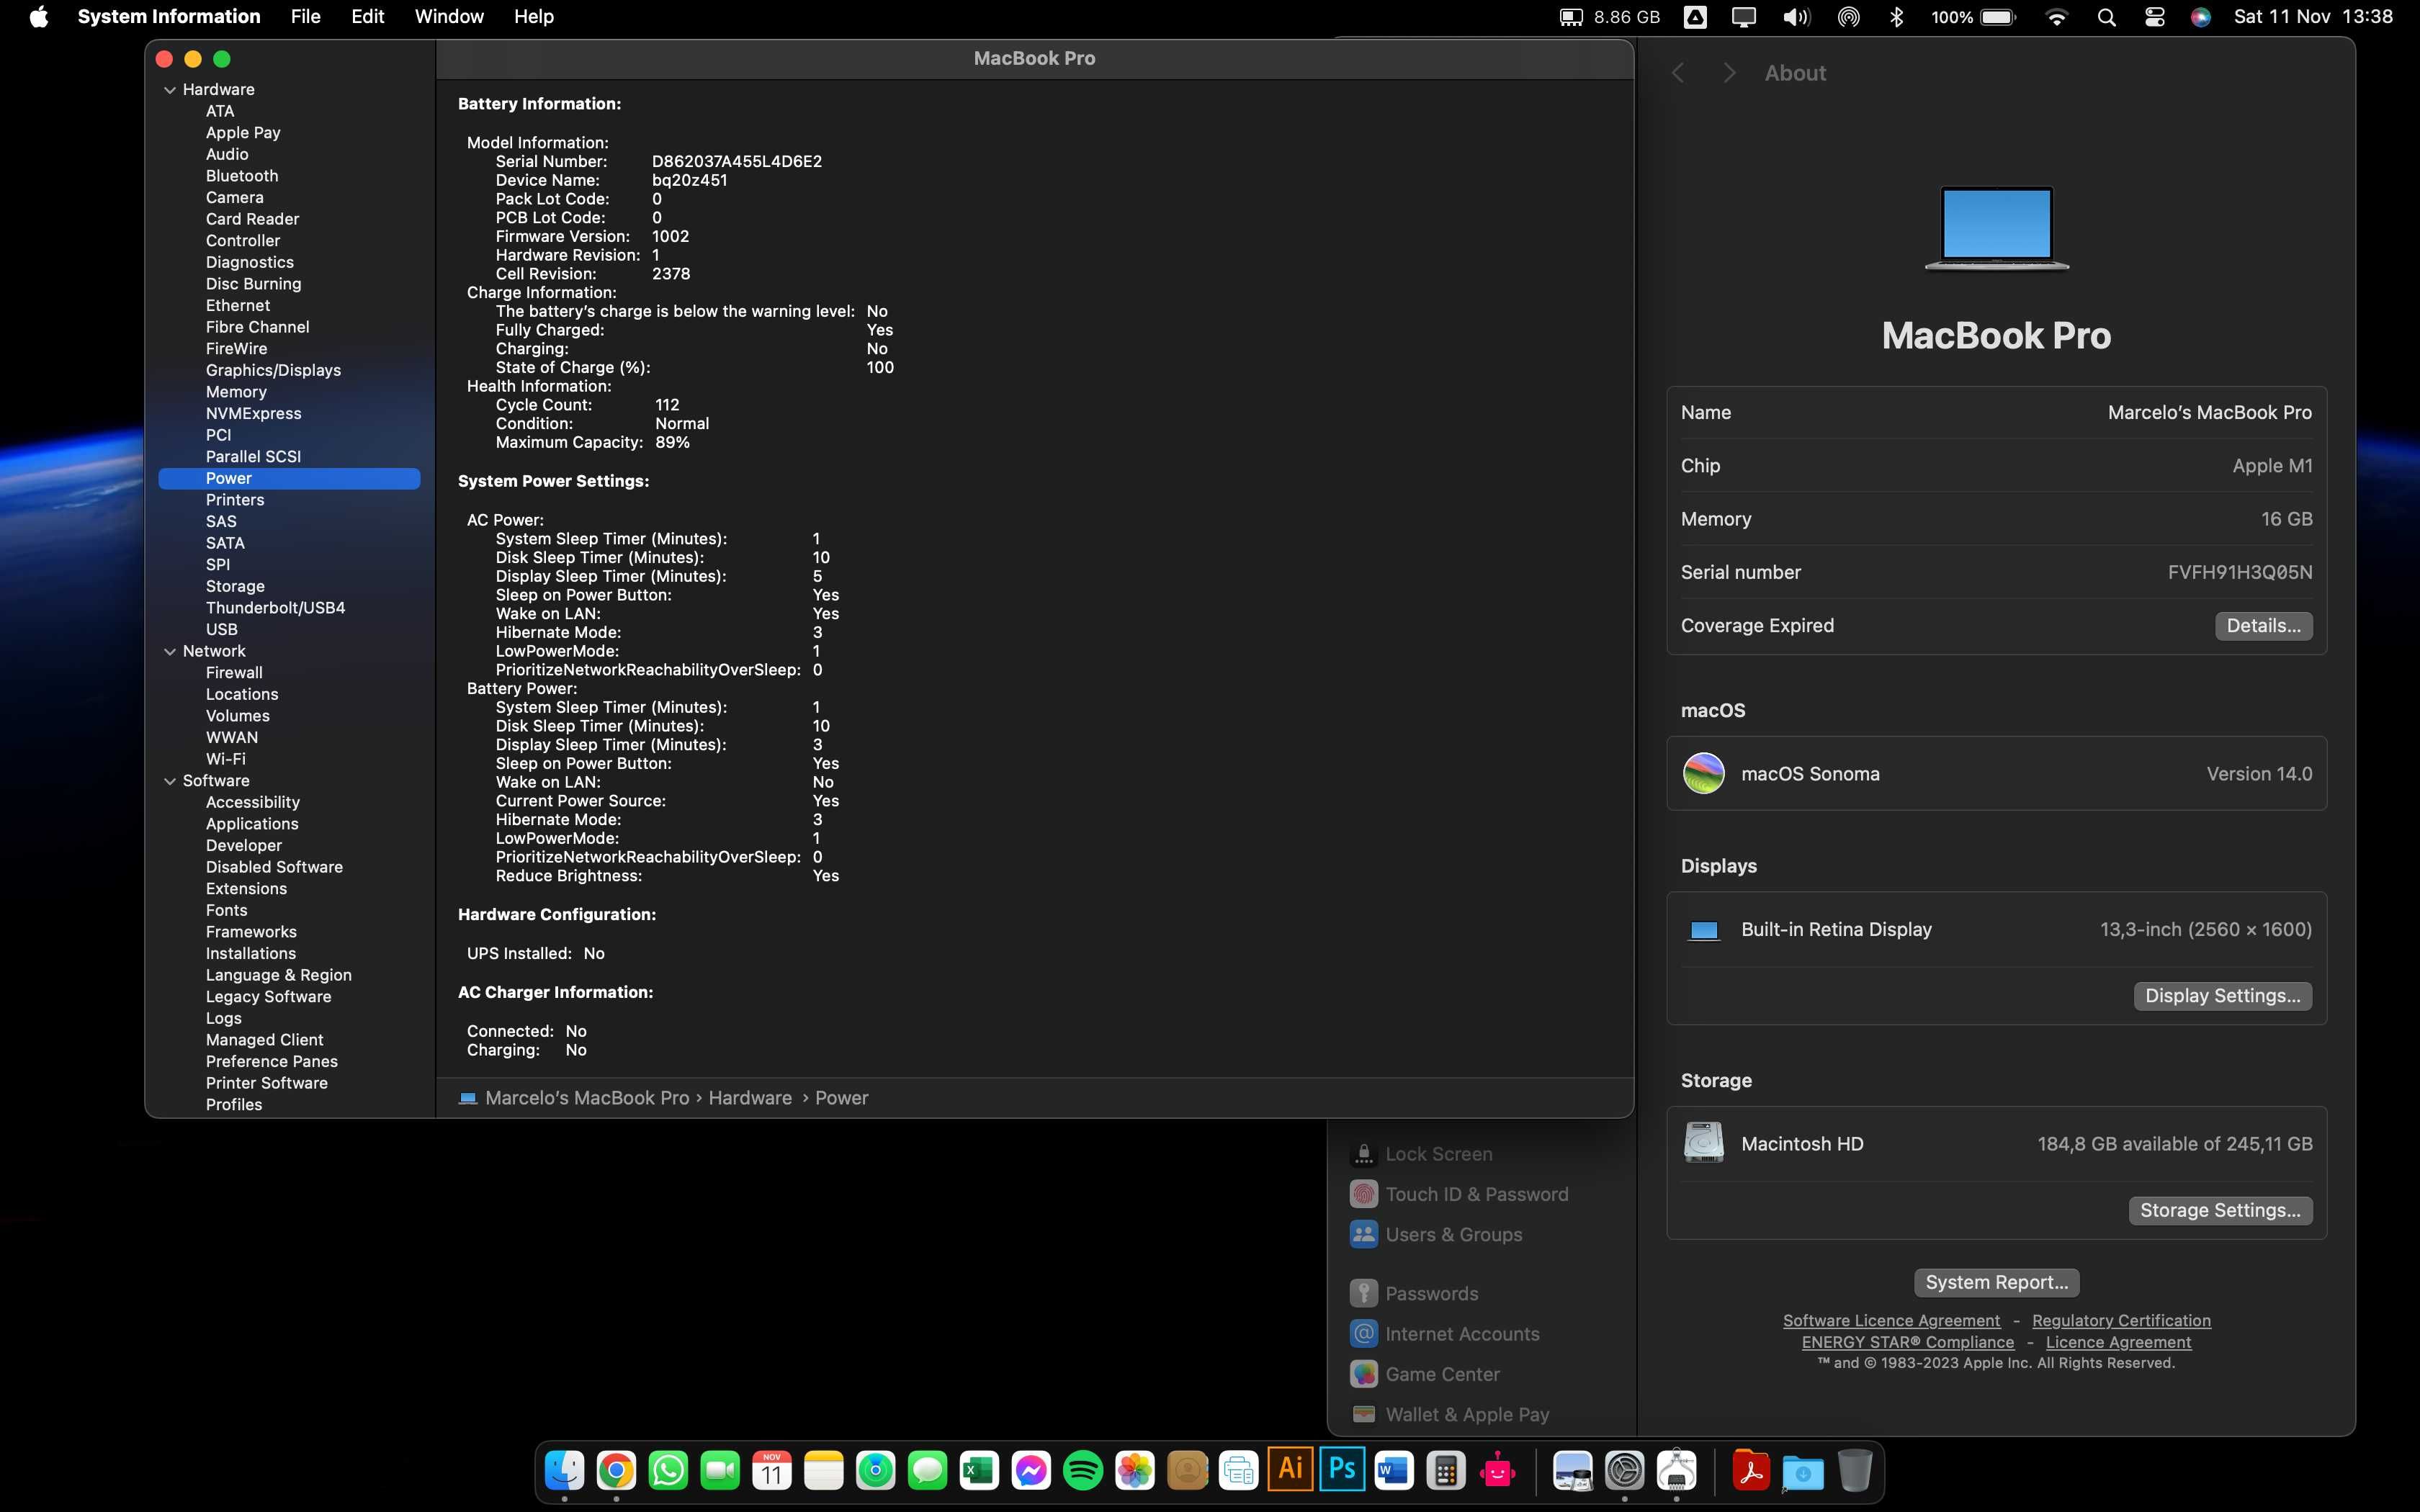
Task: Collapse the Network section in sidebar
Action: [x=170, y=651]
